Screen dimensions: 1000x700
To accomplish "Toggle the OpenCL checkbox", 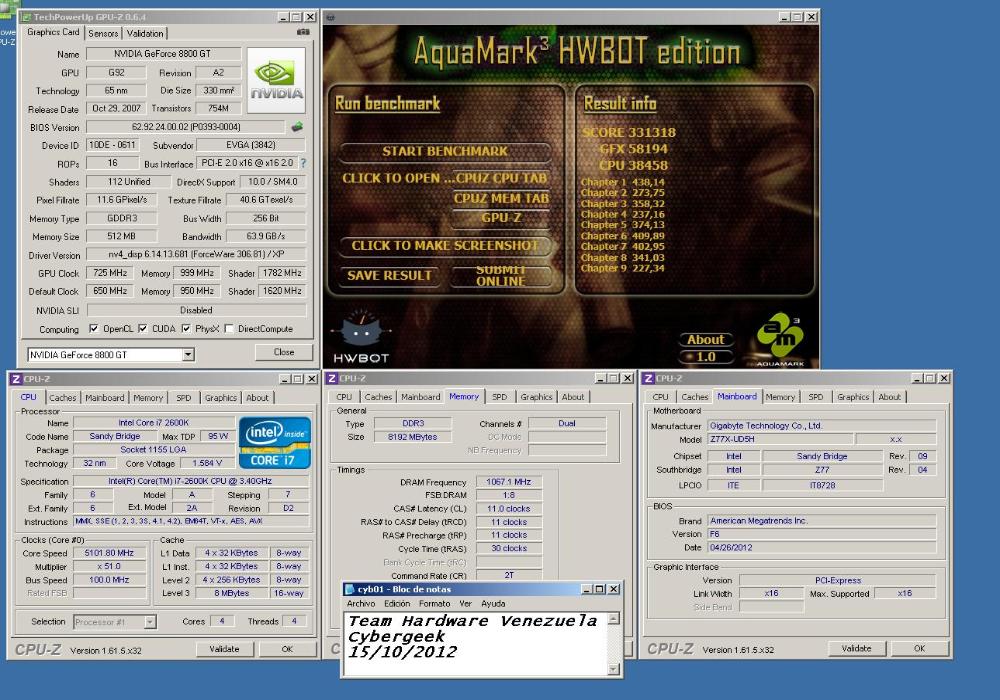I will [94, 329].
